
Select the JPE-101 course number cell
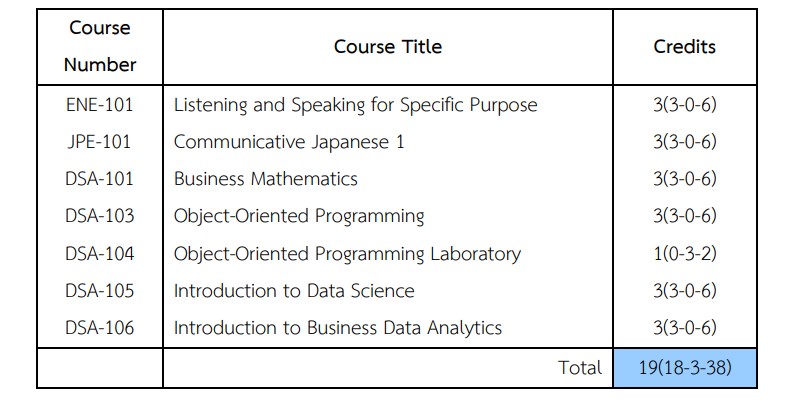tap(100, 142)
